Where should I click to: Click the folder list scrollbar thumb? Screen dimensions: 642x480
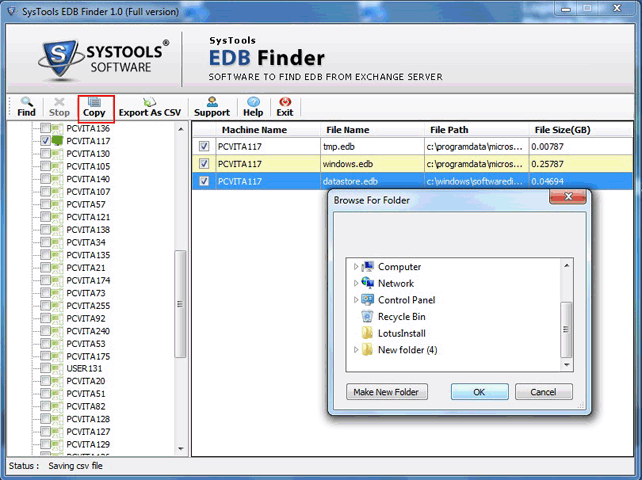pyautogui.click(x=566, y=330)
